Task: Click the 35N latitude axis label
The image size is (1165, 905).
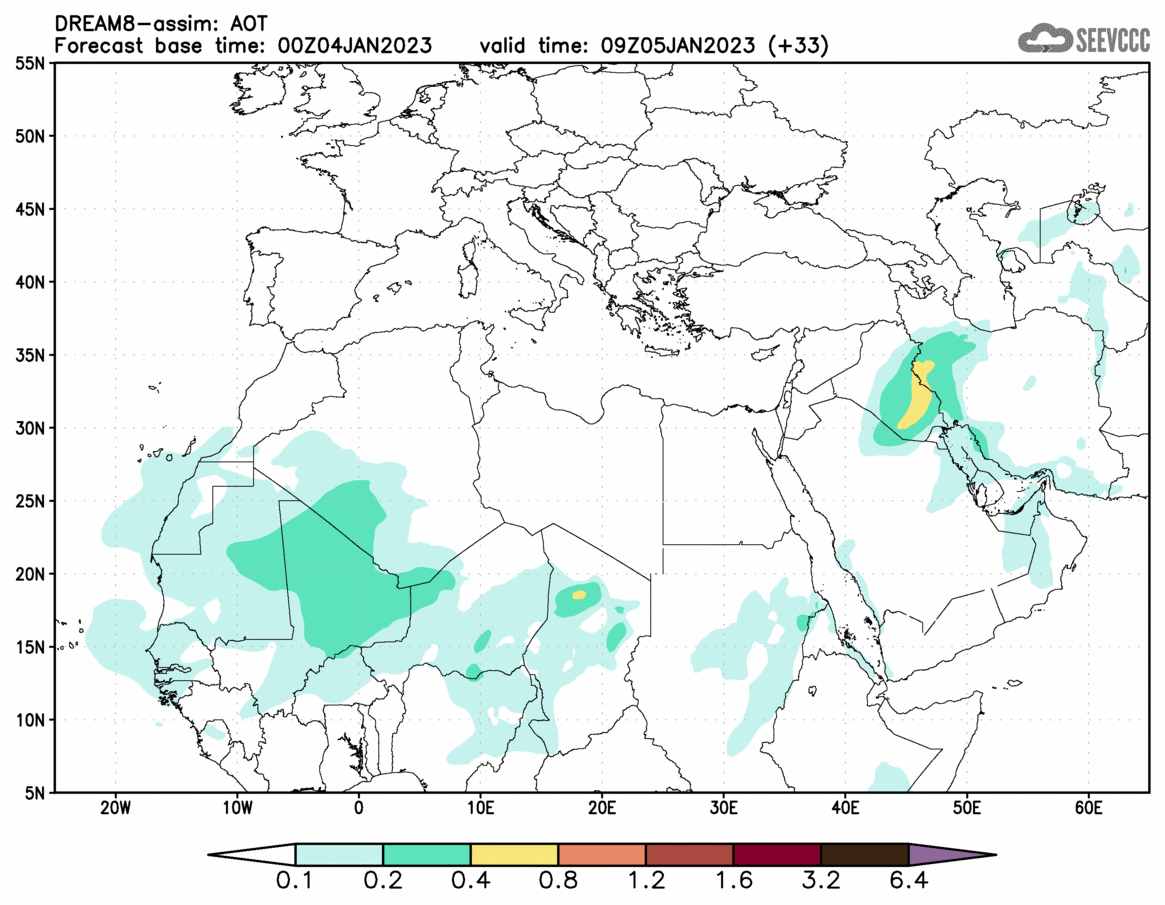Action: pos(30,355)
